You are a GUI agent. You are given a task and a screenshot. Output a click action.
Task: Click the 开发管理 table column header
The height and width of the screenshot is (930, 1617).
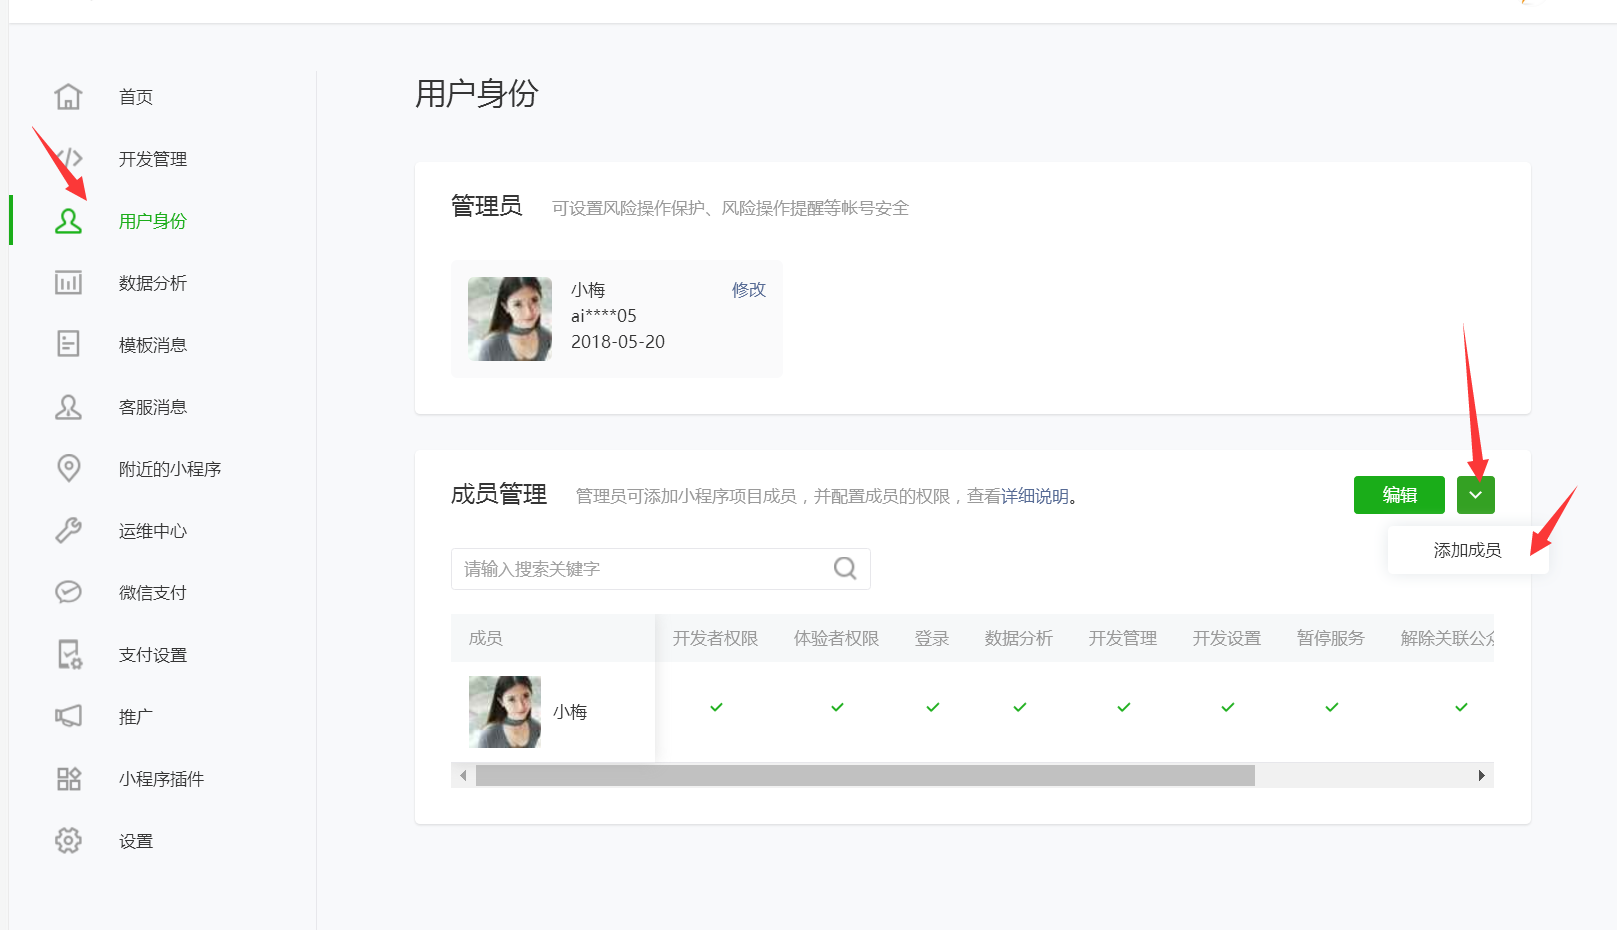pos(1123,638)
